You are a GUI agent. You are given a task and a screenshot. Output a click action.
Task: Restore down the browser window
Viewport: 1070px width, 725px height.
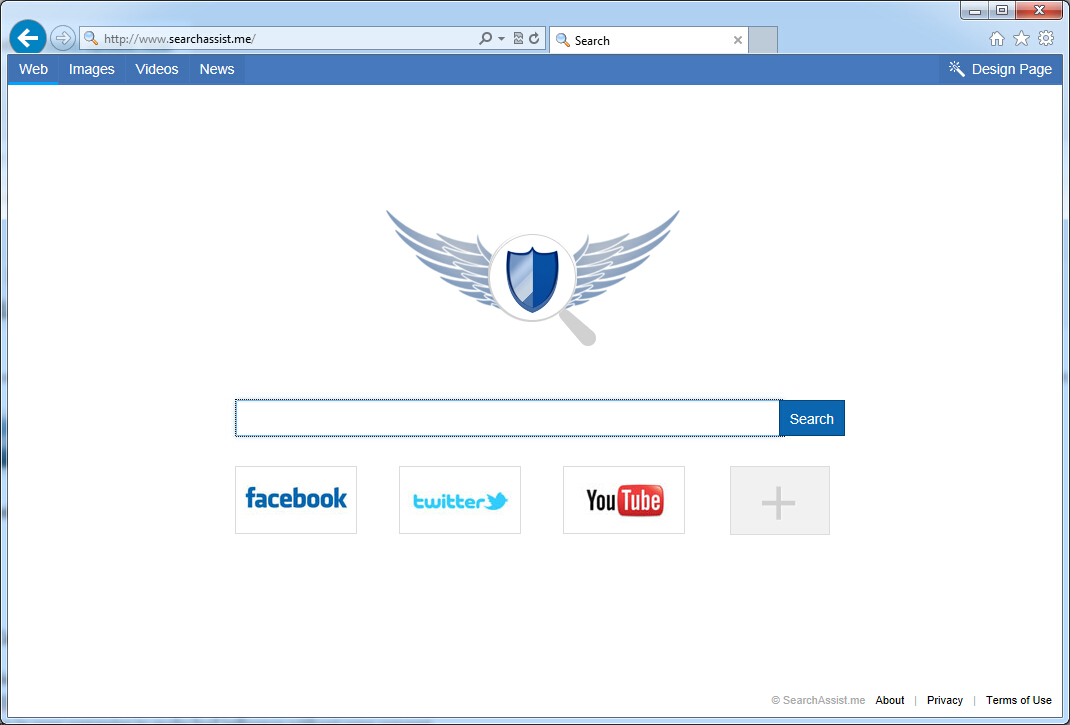point(1002,11)
